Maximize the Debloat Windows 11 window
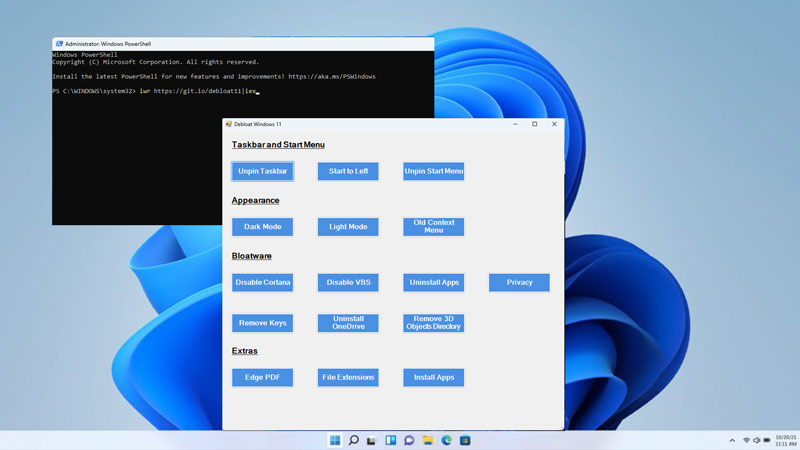 coord(535,124)
